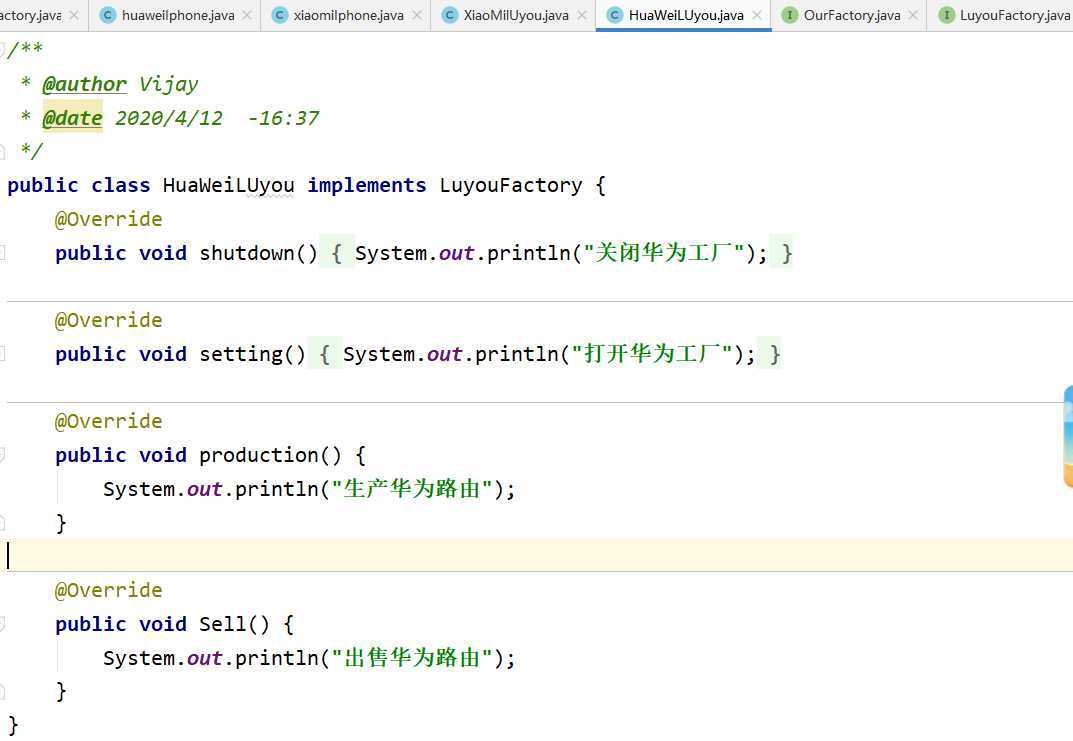
Task: Click the date 2020/4/12 in the comment
Action: pos(169,118)
